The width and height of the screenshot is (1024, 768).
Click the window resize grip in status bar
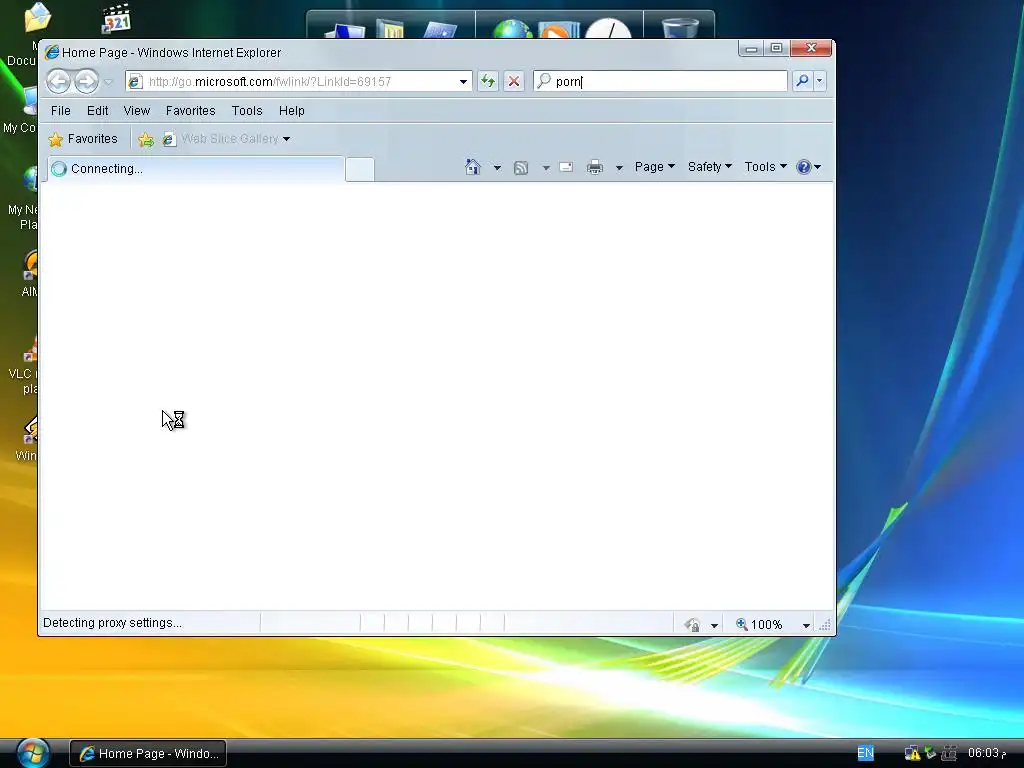825,626
